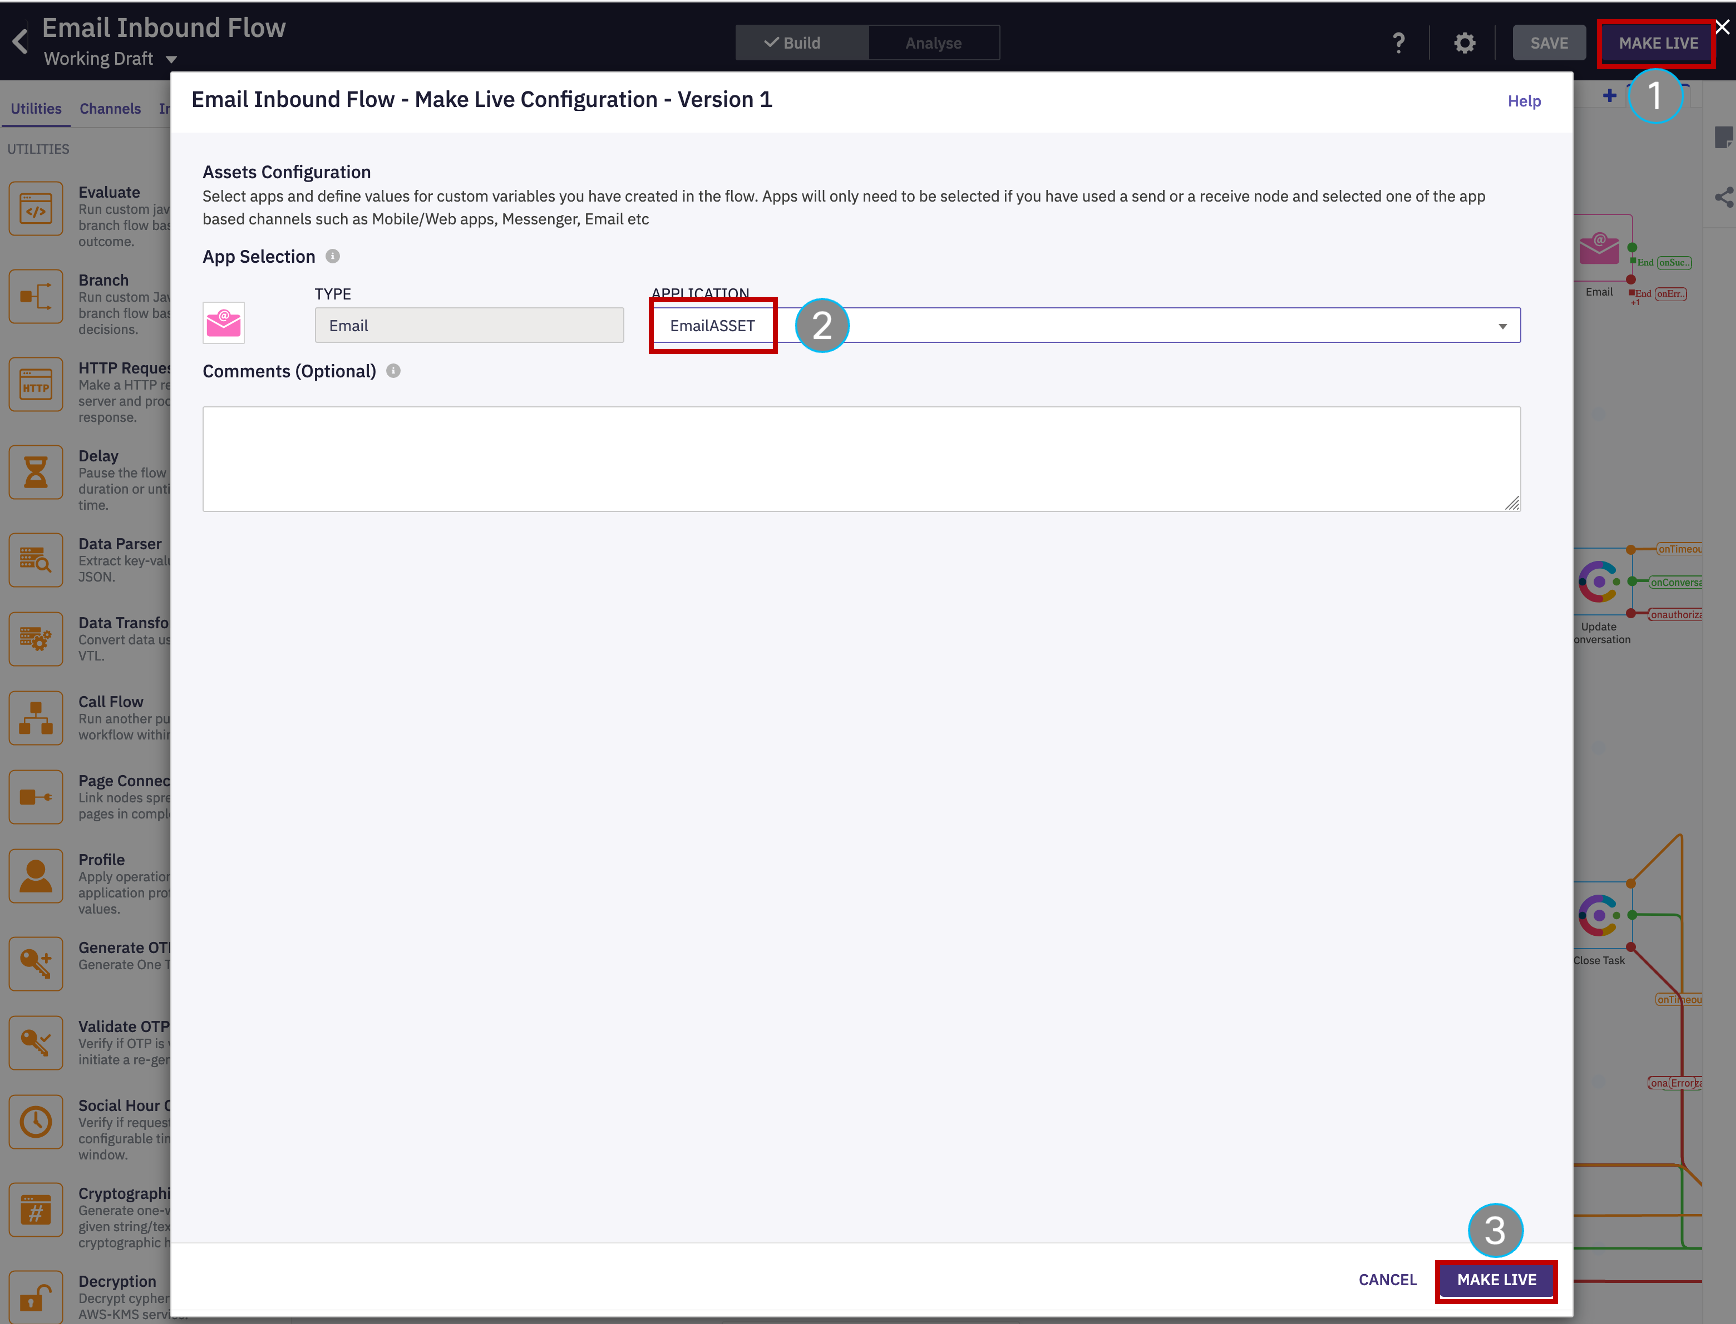Click the App Selection info icon
This screenshot has height=1324, width=1736.
333,256
